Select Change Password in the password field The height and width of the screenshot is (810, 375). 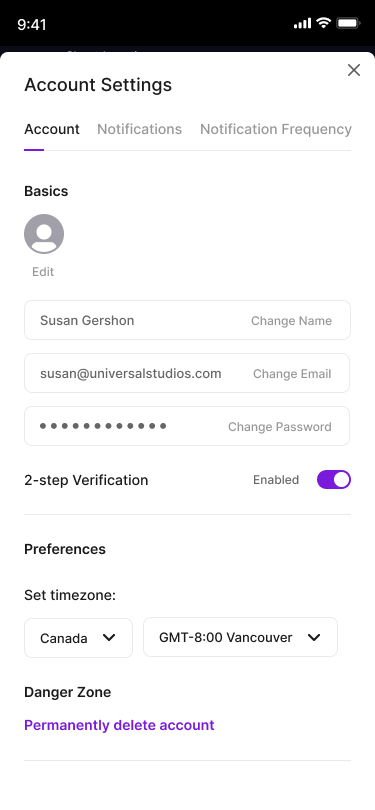point(280,427)
